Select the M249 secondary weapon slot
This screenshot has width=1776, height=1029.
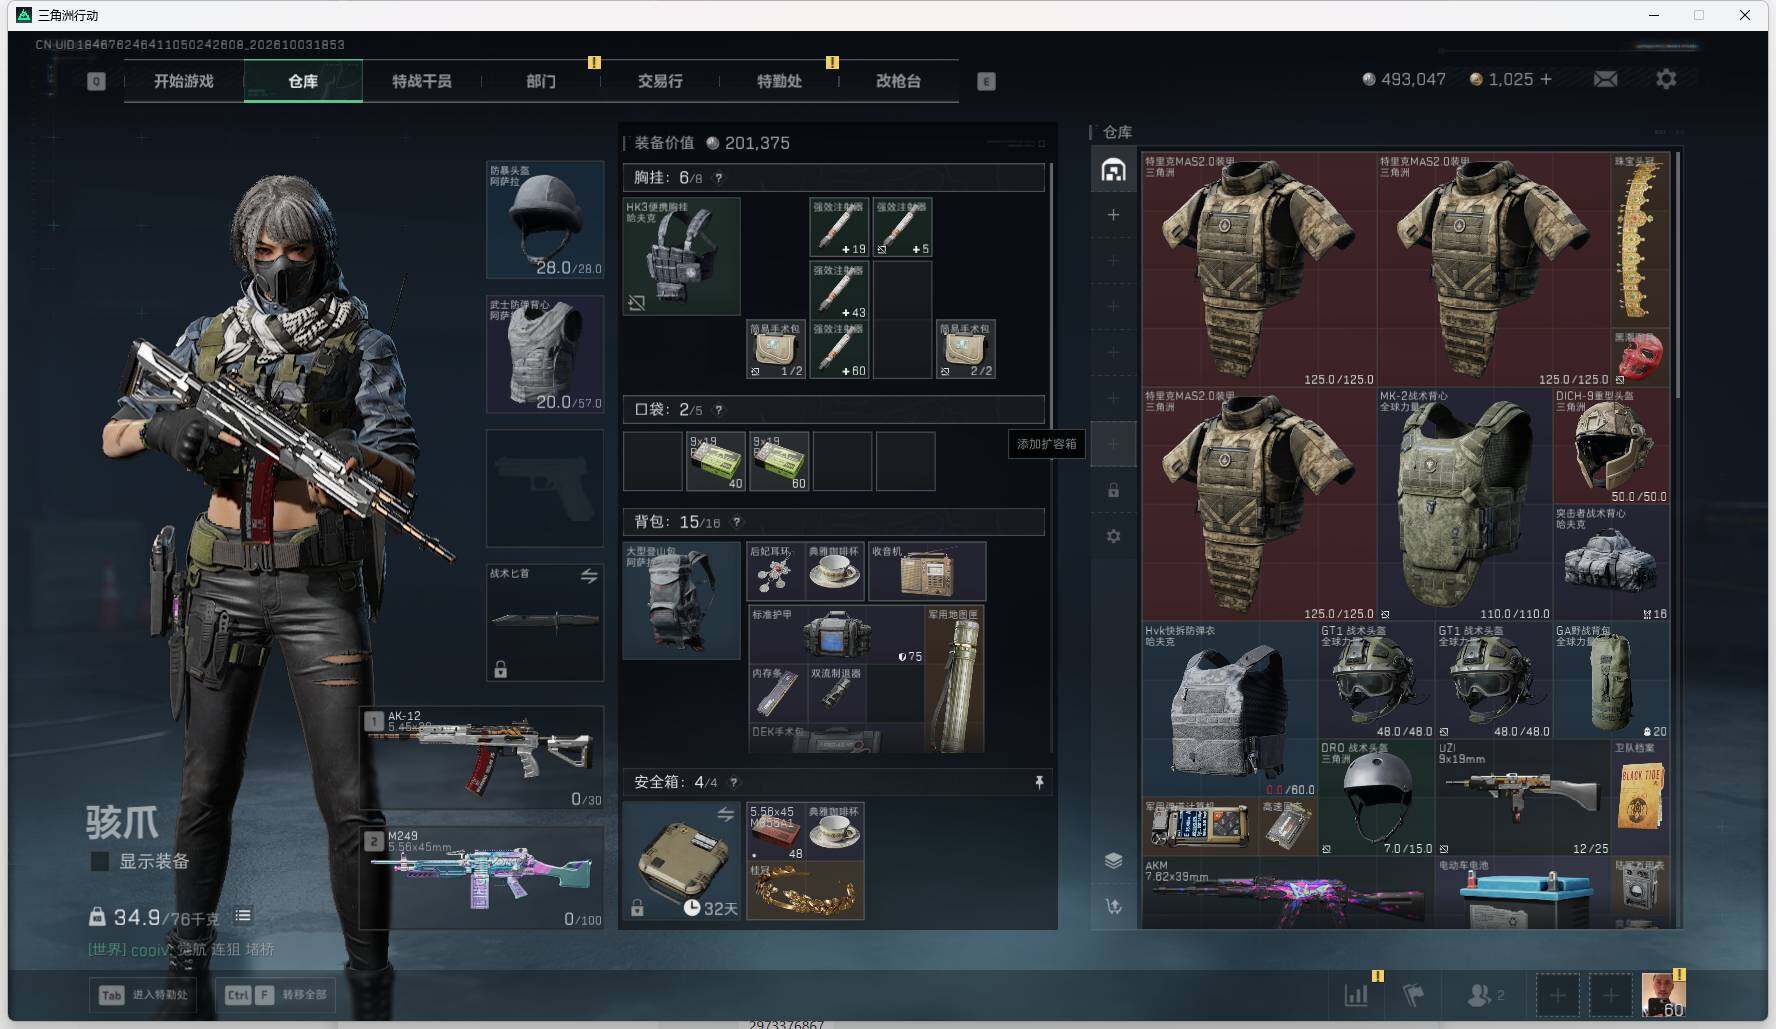click(x=482, y=878)
